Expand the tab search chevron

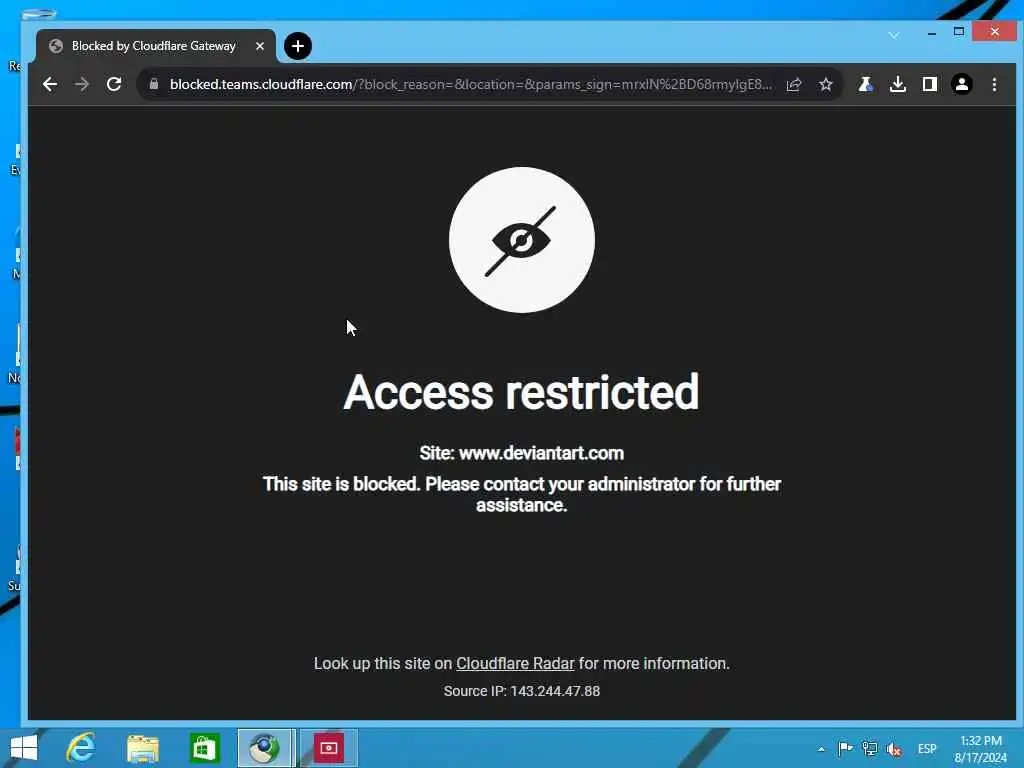pos(893,35)
